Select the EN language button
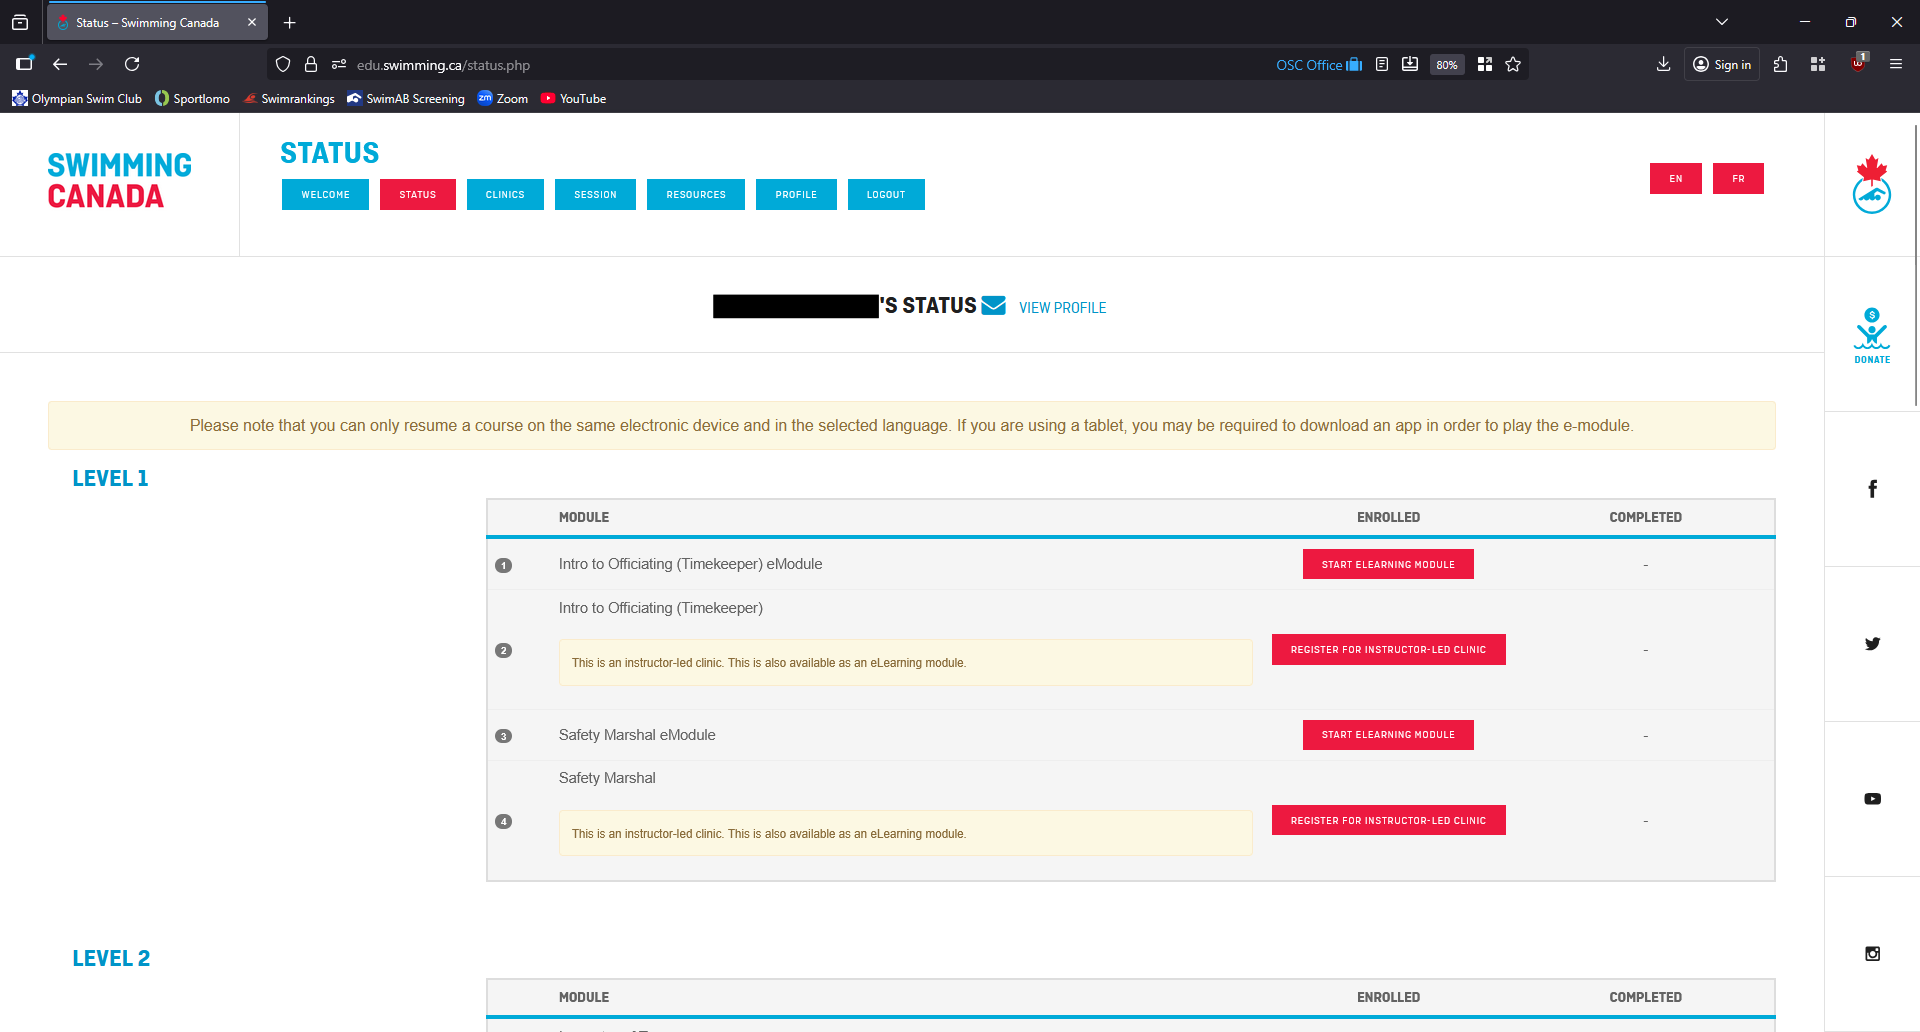Screen dimensions: 1920x1032 point(1675,179)
